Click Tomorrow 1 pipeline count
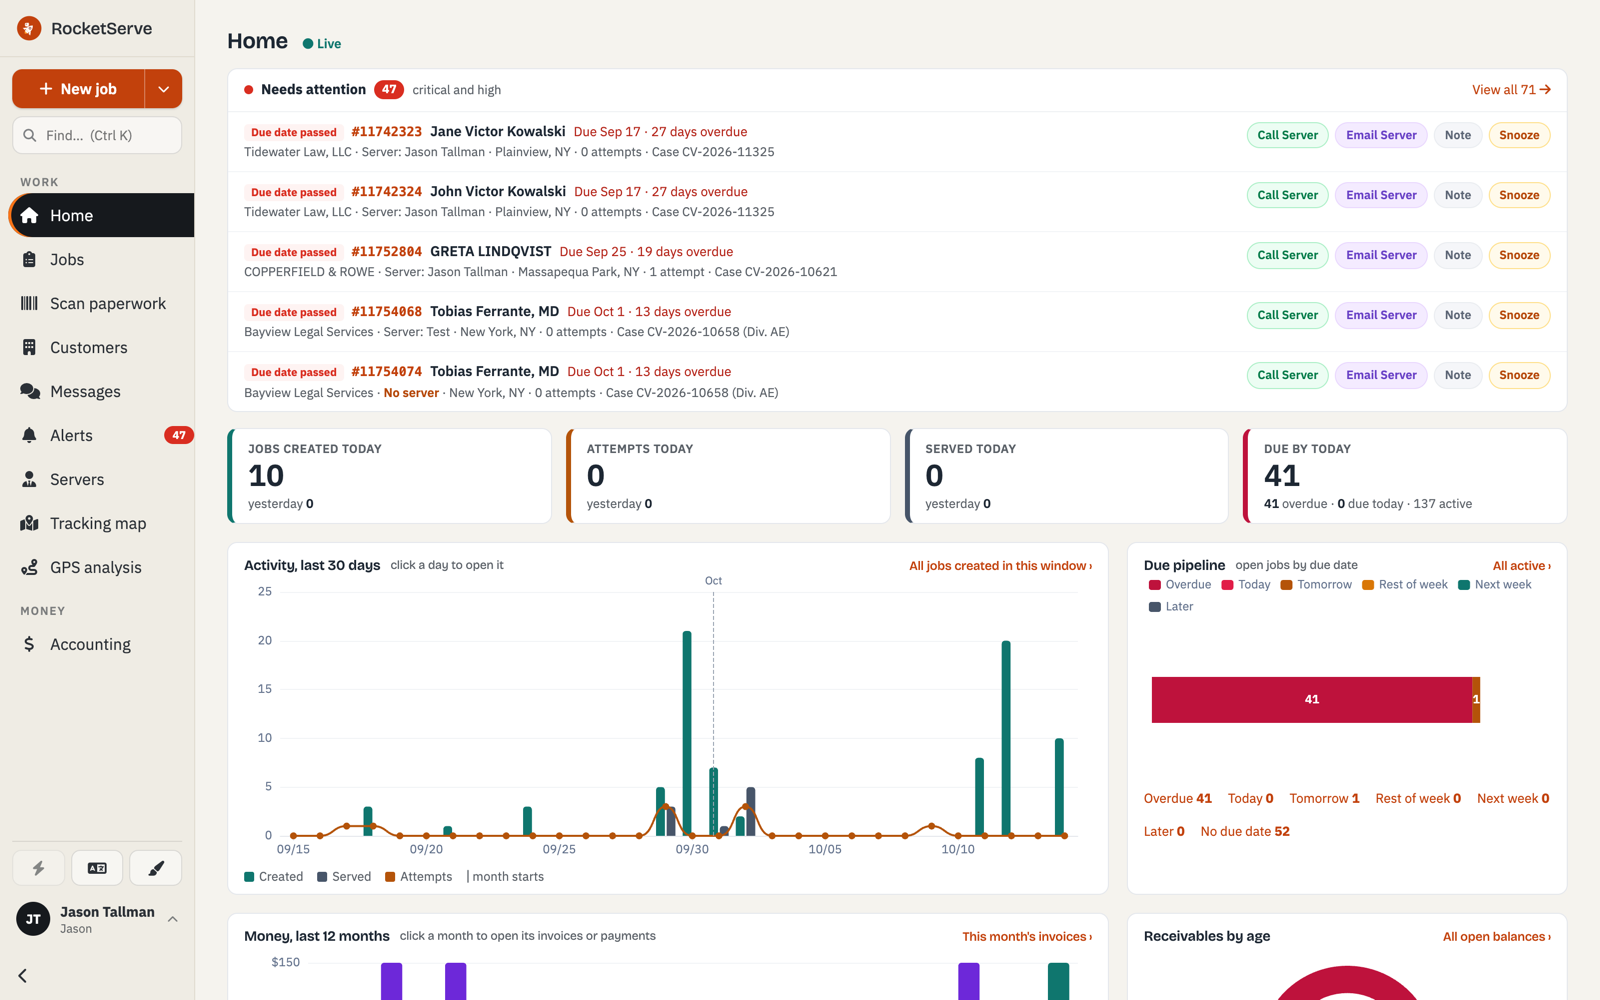Viewport: 1600px width, 1000px height. (x=1324, y=799)
